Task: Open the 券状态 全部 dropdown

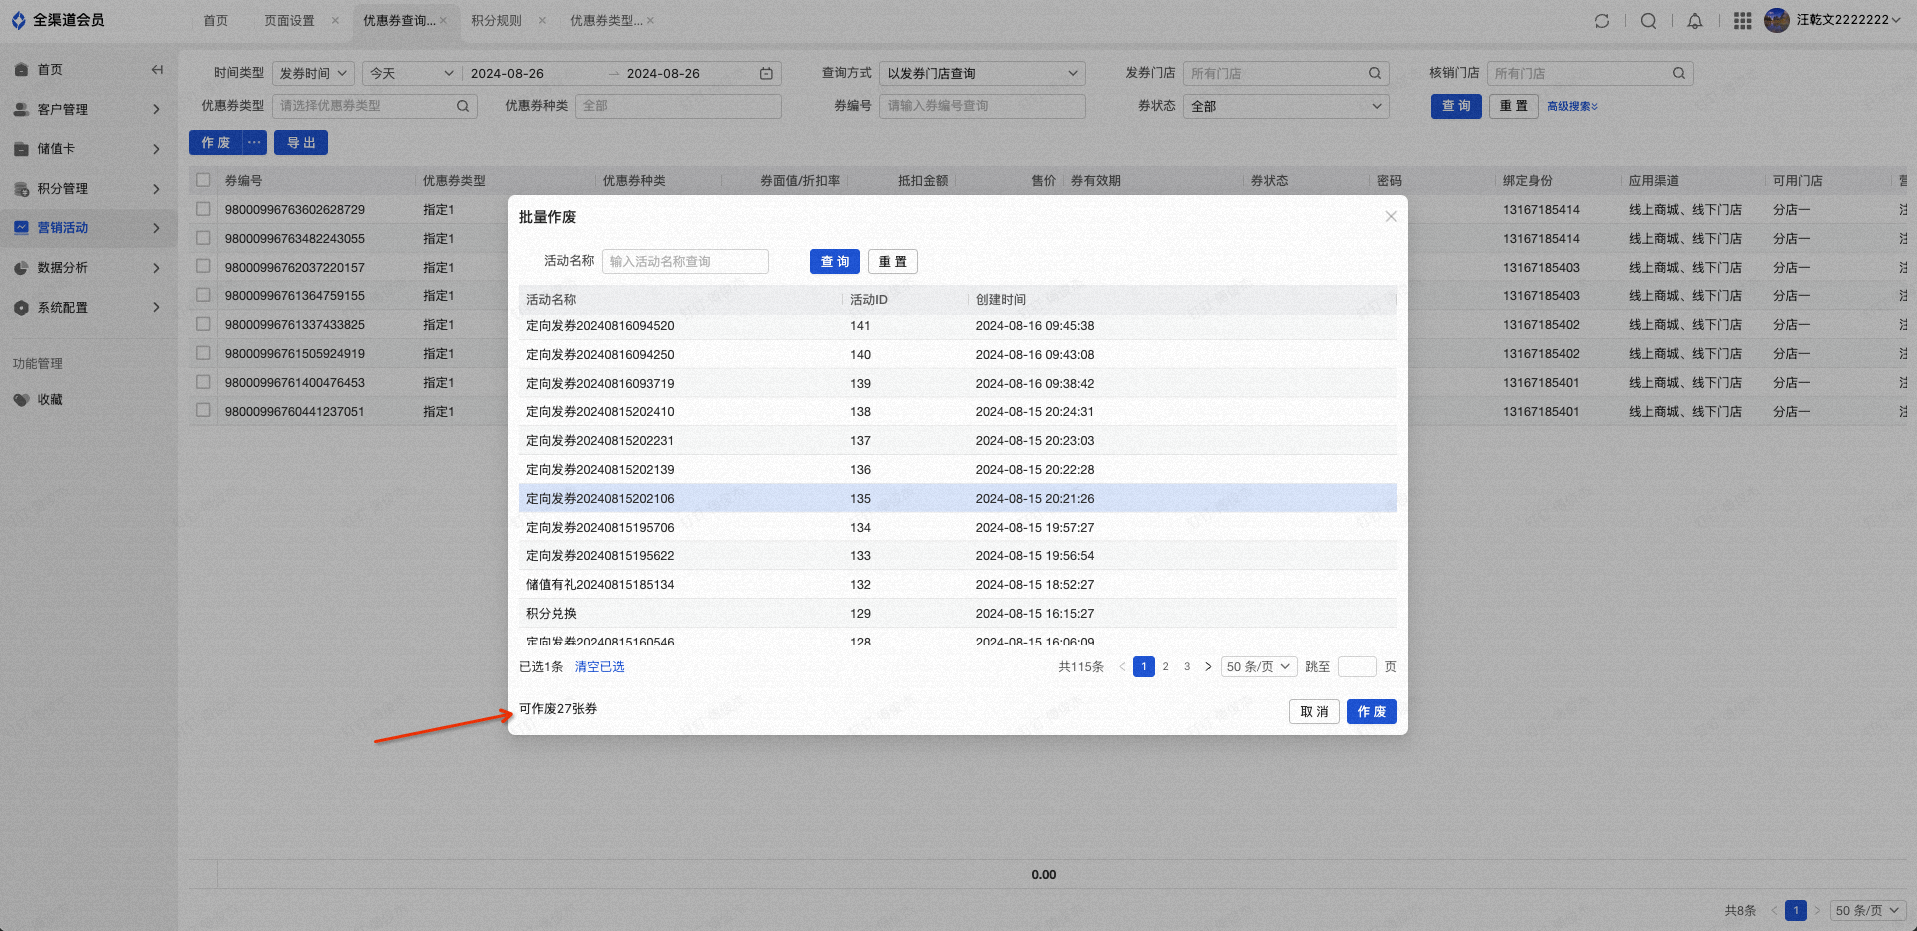Action: (1286, 106)
